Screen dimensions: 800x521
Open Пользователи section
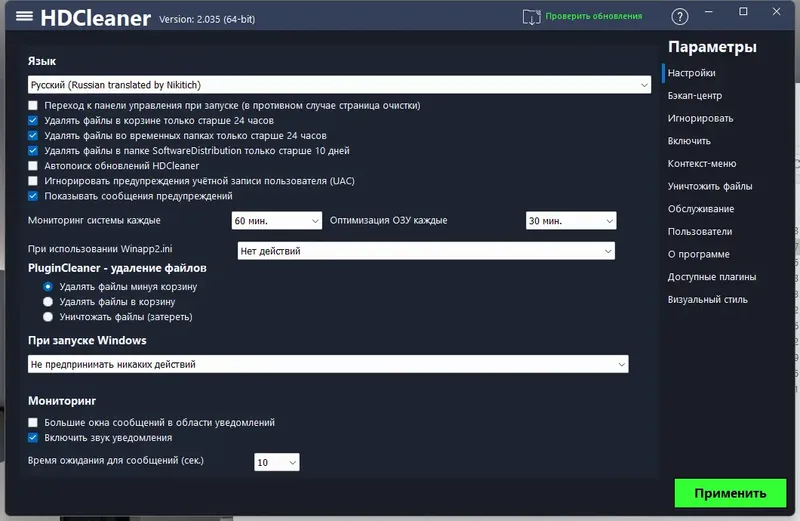[x=700, y=232]
